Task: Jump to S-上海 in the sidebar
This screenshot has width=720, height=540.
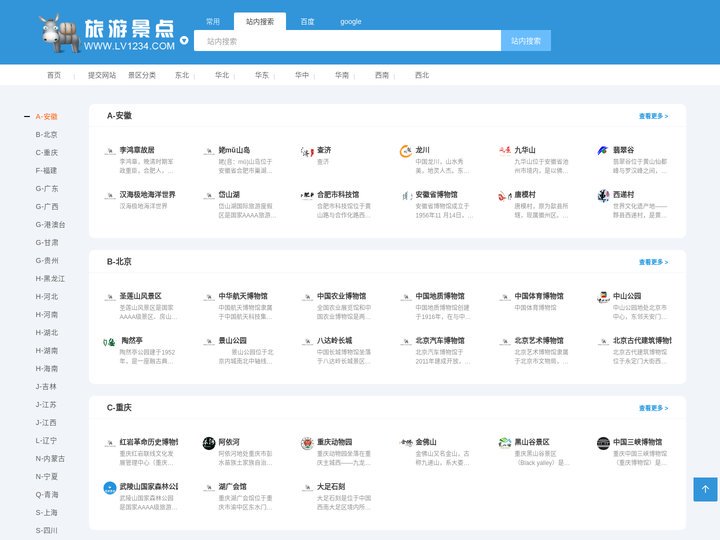Action: 46,512
